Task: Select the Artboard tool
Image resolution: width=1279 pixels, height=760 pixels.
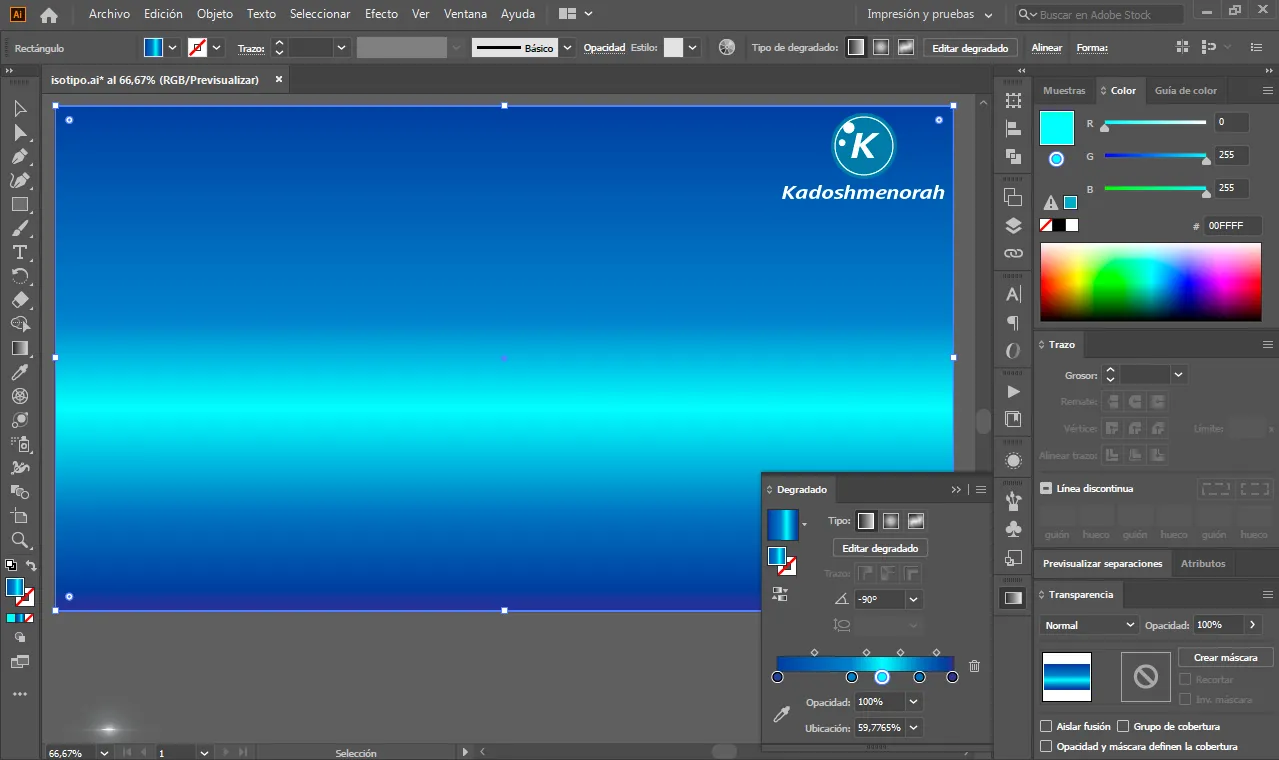Action: (x=19, y=516)
